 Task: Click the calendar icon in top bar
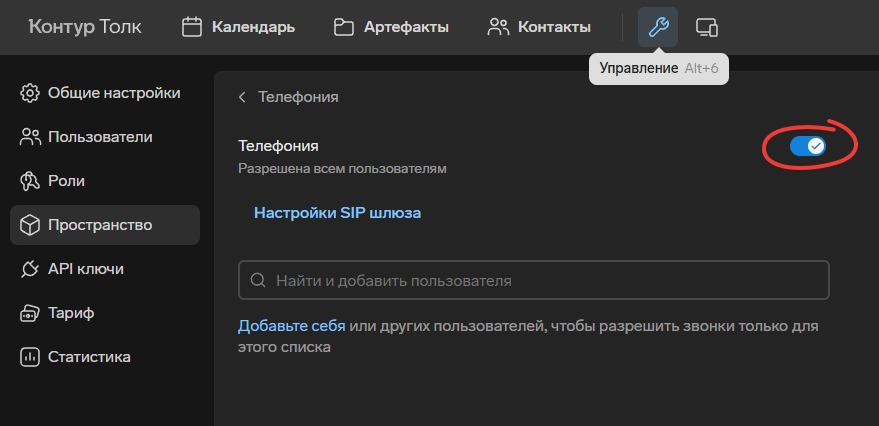[x=192, y=27]
